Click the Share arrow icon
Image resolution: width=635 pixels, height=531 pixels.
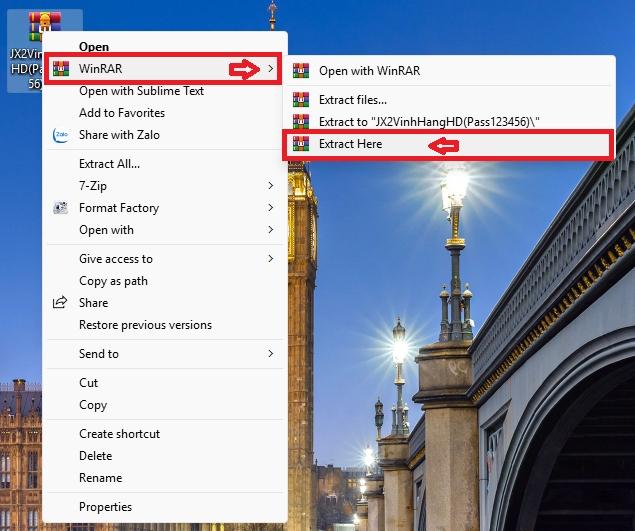click(x=60, y=303)
